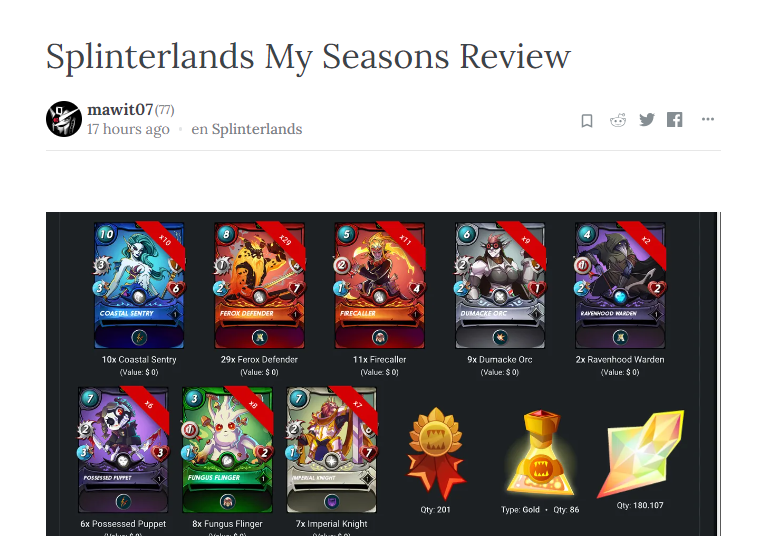Open mawit07's avatar picture
The height and width of the screenshot is (536, 763).
[64, 119]
